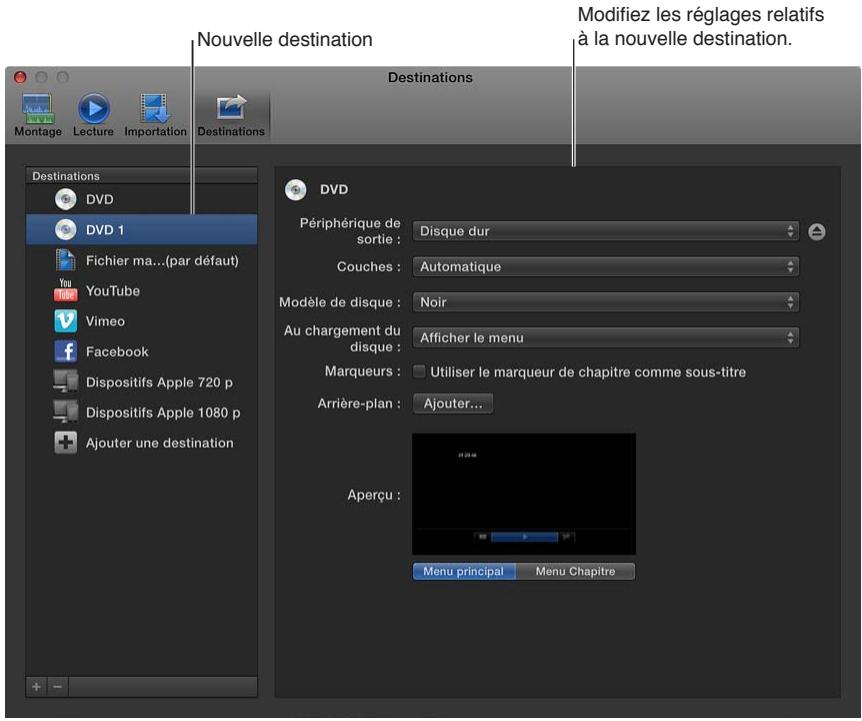The image size is (862, 721).
Task: Open the Lecture preferences pane
Action: [x=93, y=114]
